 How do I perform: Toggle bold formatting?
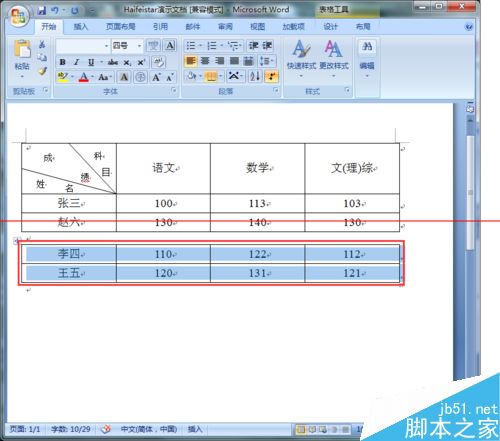click(x=62, y=62)
